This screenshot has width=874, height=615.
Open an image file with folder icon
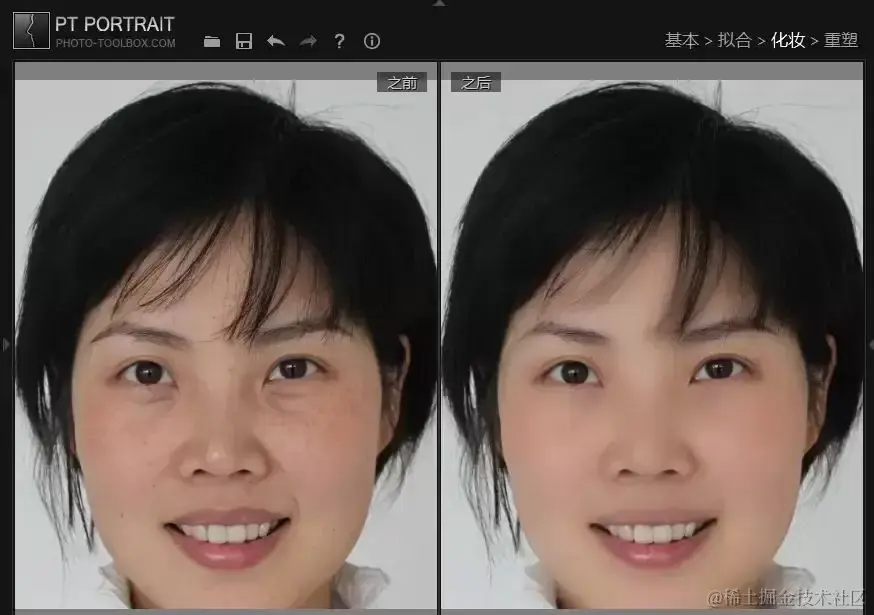click(212, 41)
